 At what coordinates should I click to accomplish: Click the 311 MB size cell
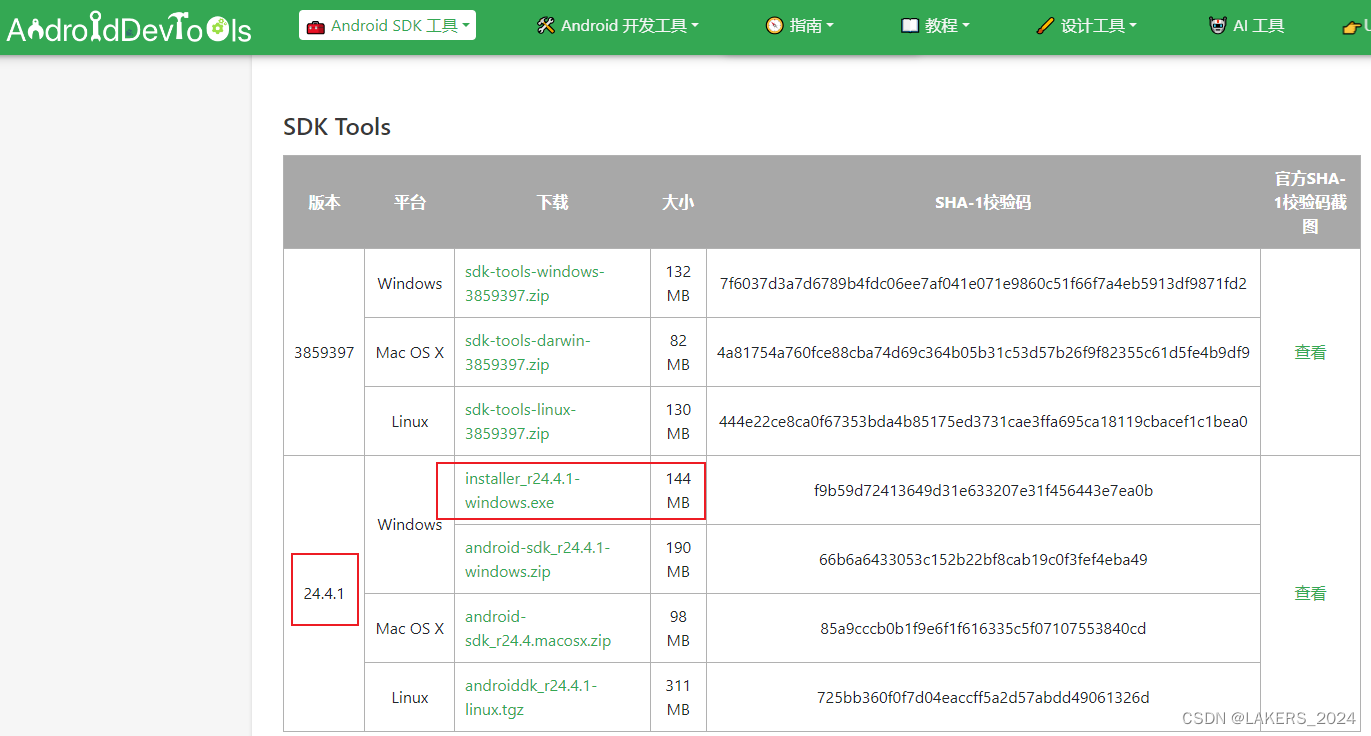tap(678, 698)
